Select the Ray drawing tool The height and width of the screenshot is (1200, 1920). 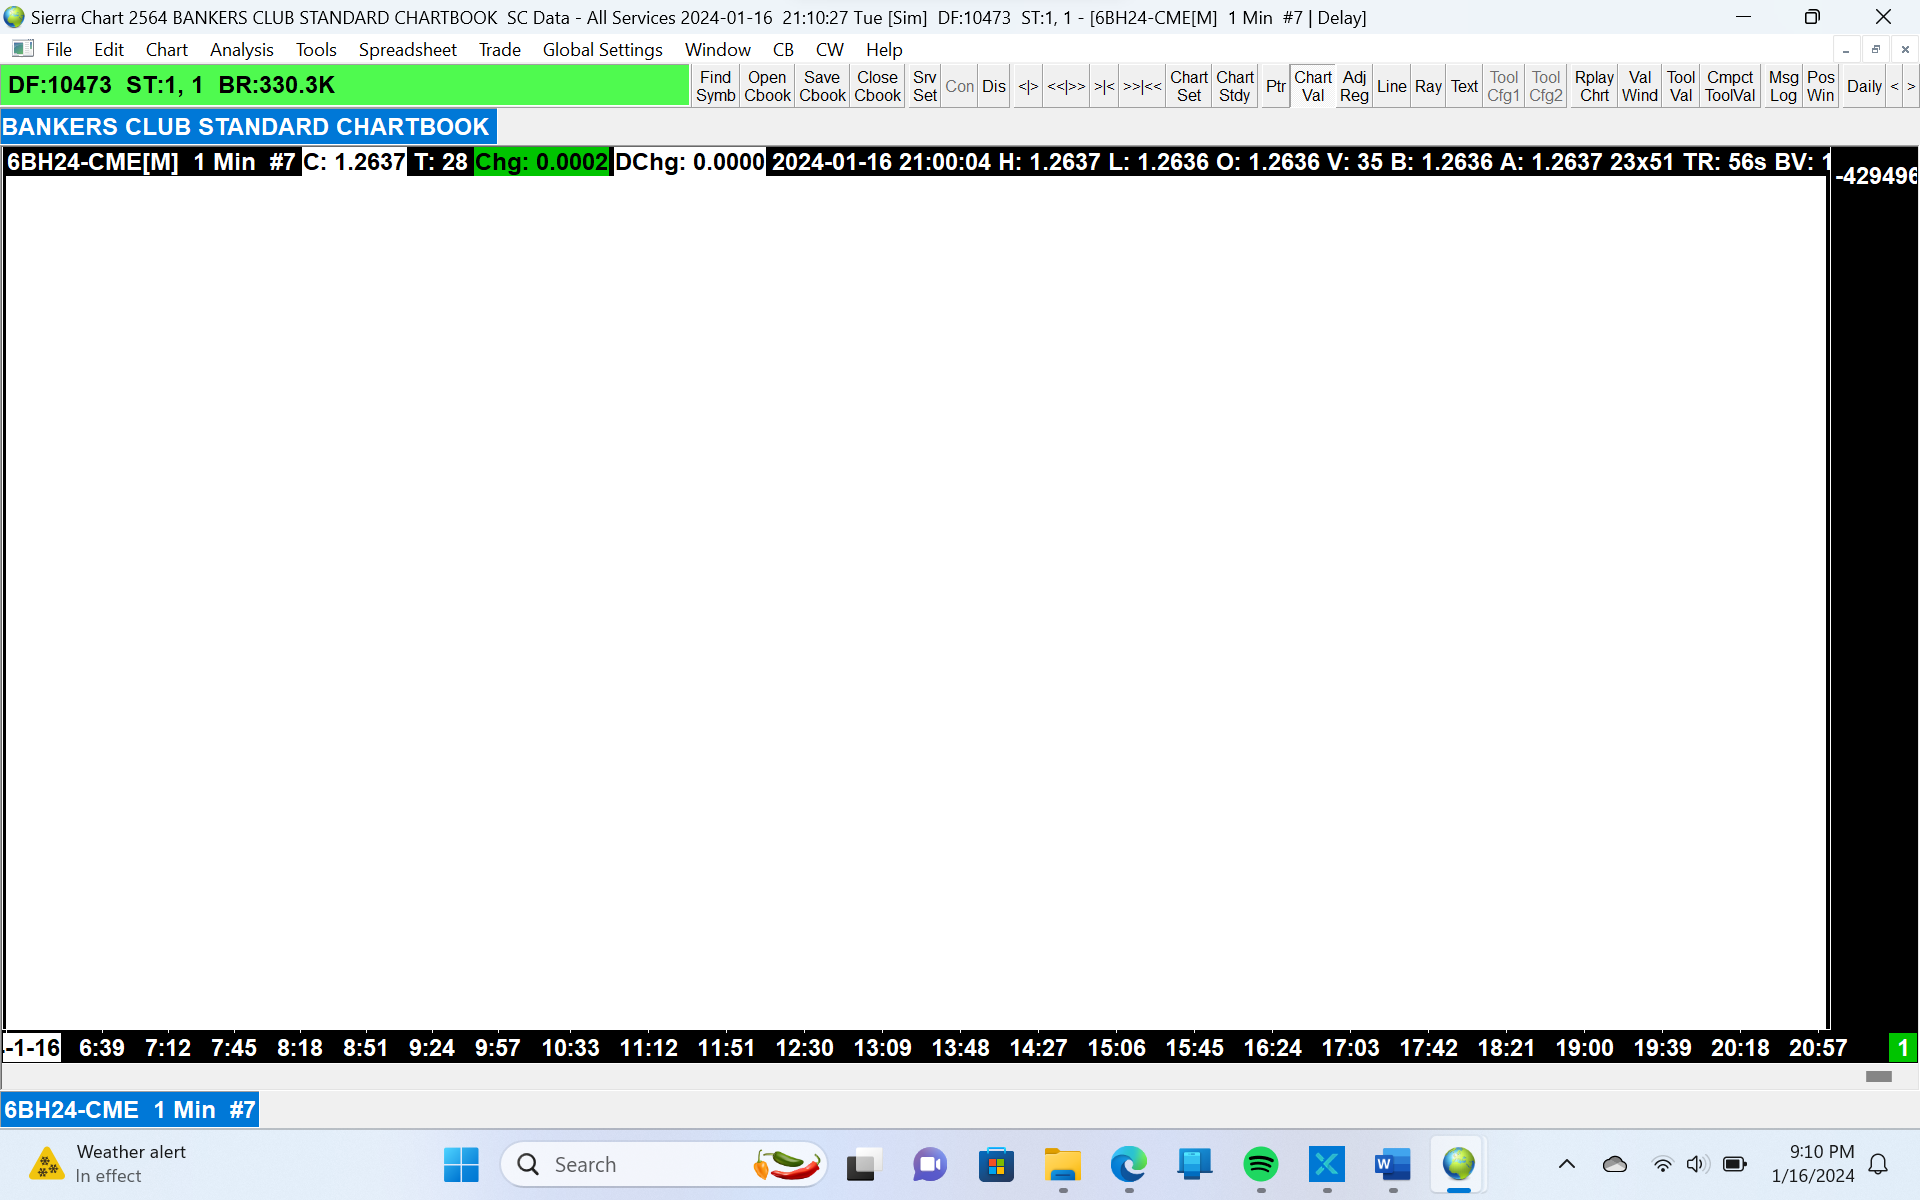pyautogui.click(x=1428, y=86)
